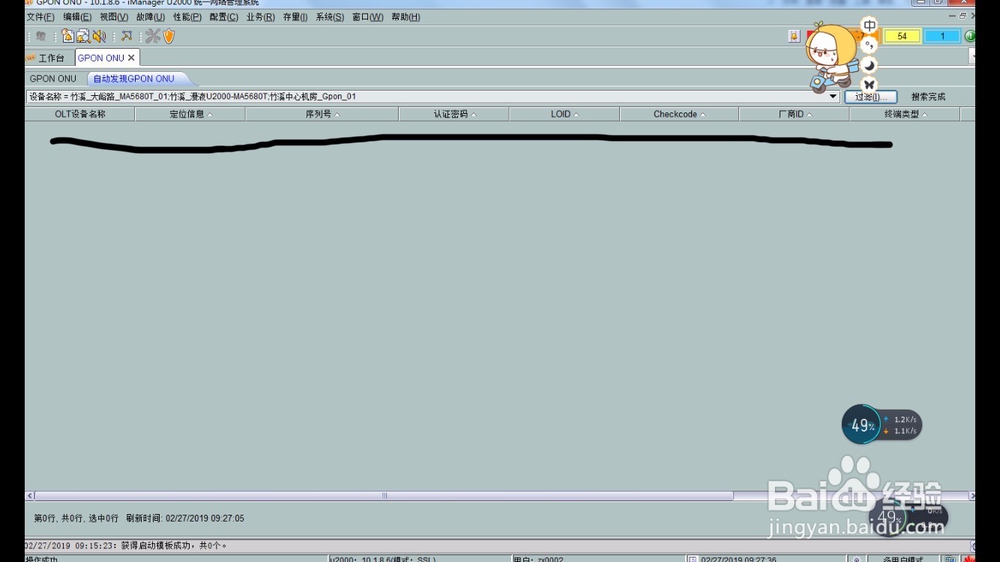The image size is (1000, 562).
Task: Open the 配置(C) menu
Action: point(224,17)
